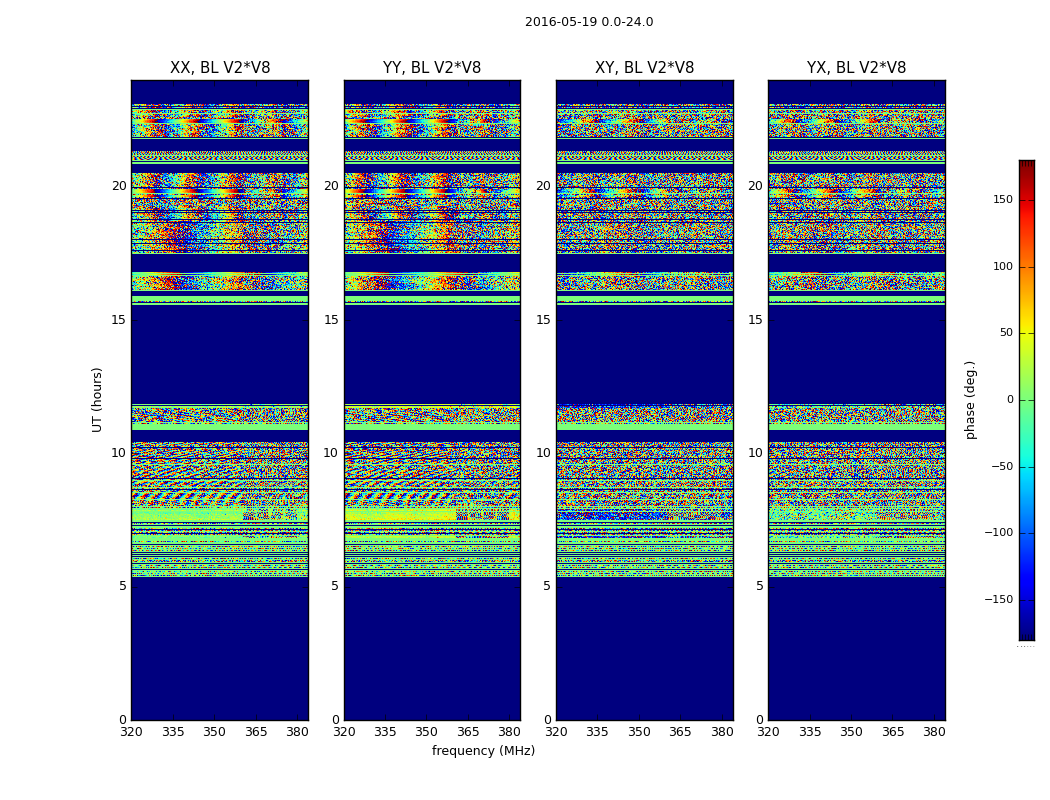Viewport: 1050px width, 800px height.
Task: Click the "350" frequency tick under YY panel
Action: pos(427,732)
